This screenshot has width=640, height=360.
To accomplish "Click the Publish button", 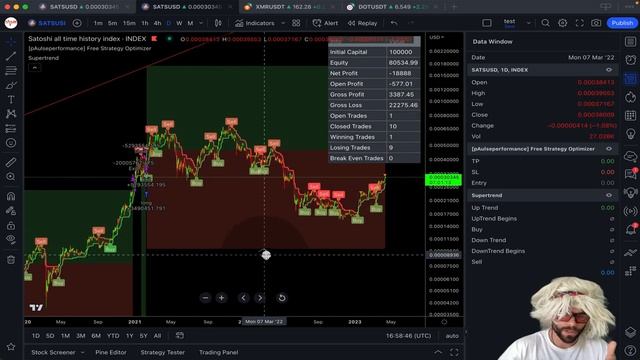I will click(x=622, y=23).
